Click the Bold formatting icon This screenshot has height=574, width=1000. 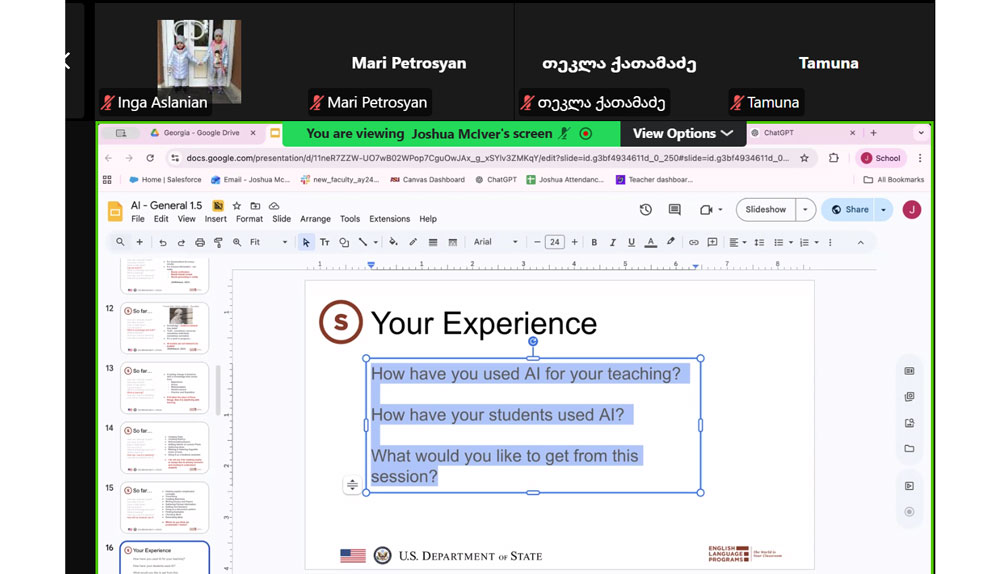pyautogui.click(x=594, y=242)
